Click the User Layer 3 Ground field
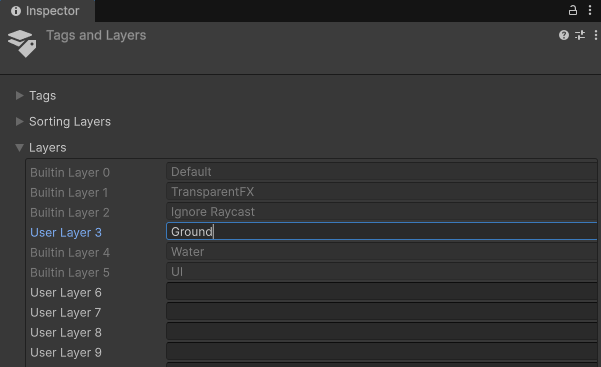Image resolution: width=601 pixels, height=367 pixels. [x=382, y=231]
